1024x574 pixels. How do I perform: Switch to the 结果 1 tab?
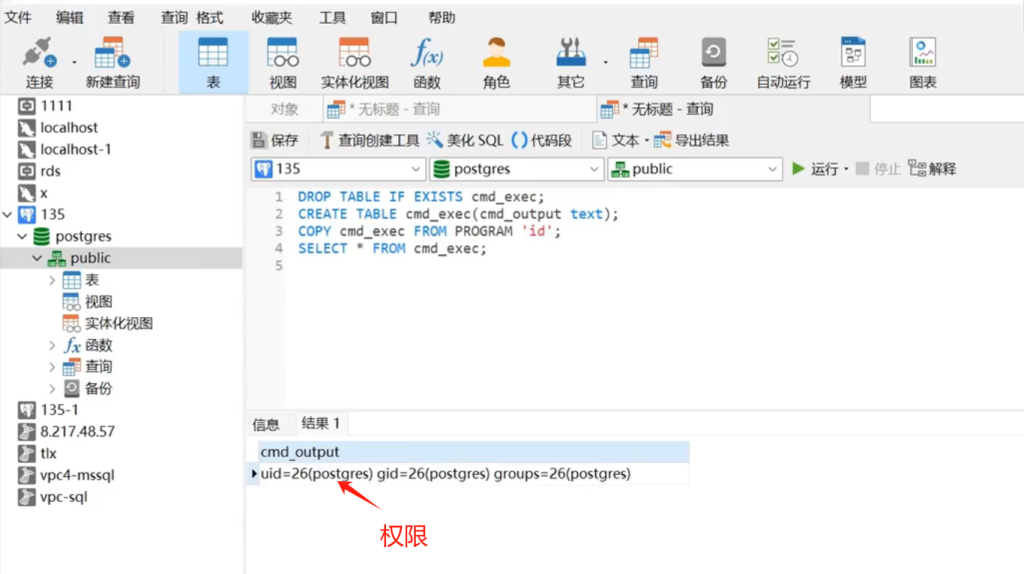tap(321, 423)
